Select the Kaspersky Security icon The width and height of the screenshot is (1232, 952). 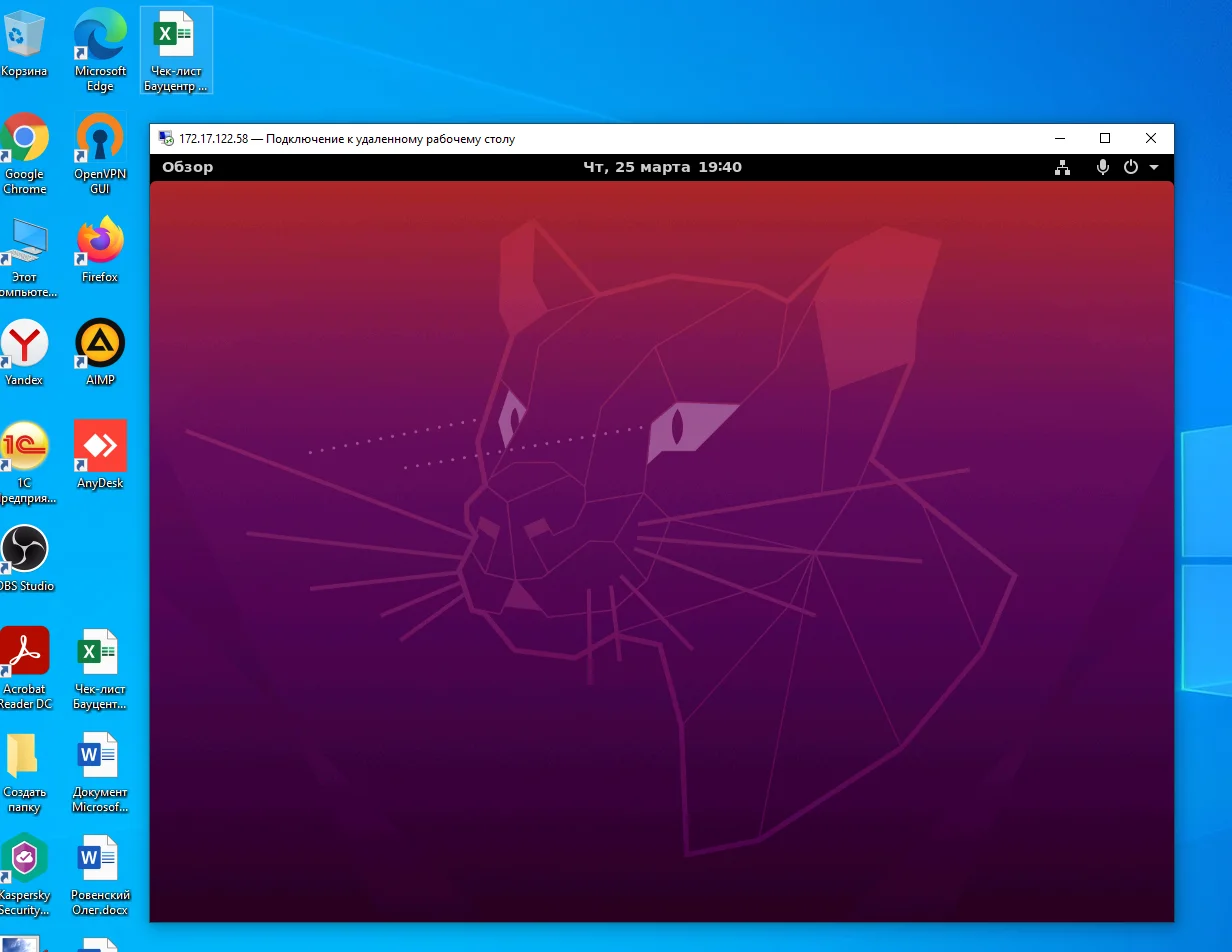pos(24,860)
